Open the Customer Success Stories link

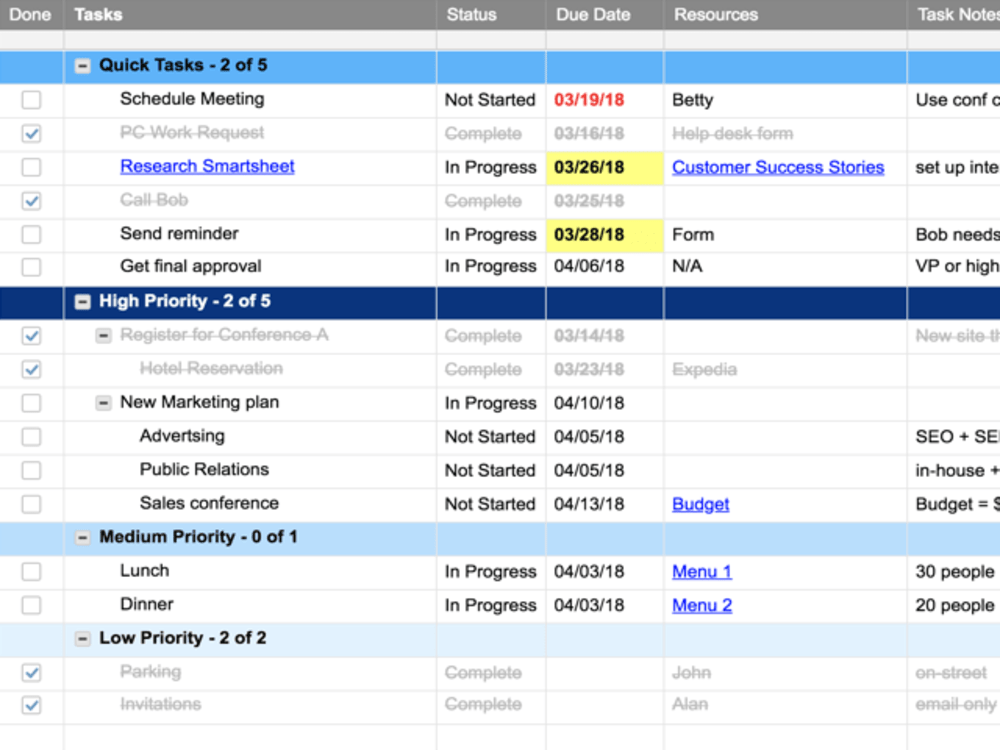pyautogui.click(x=778, y=167)
